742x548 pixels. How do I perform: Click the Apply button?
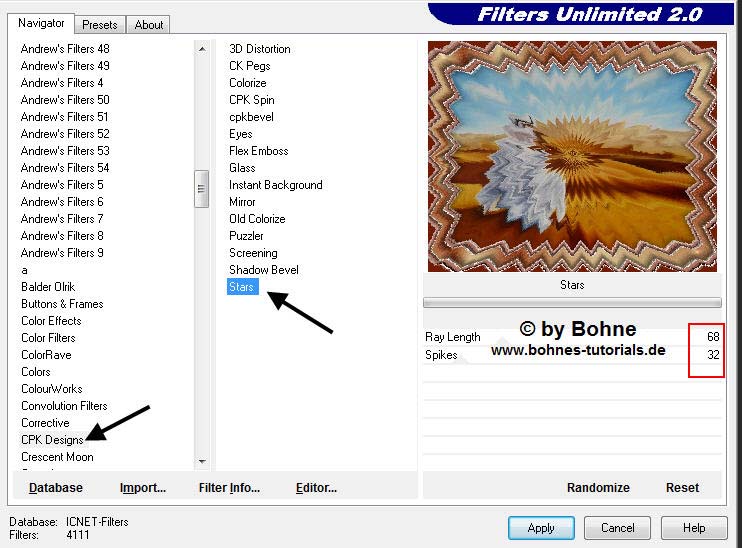point(540,527)
